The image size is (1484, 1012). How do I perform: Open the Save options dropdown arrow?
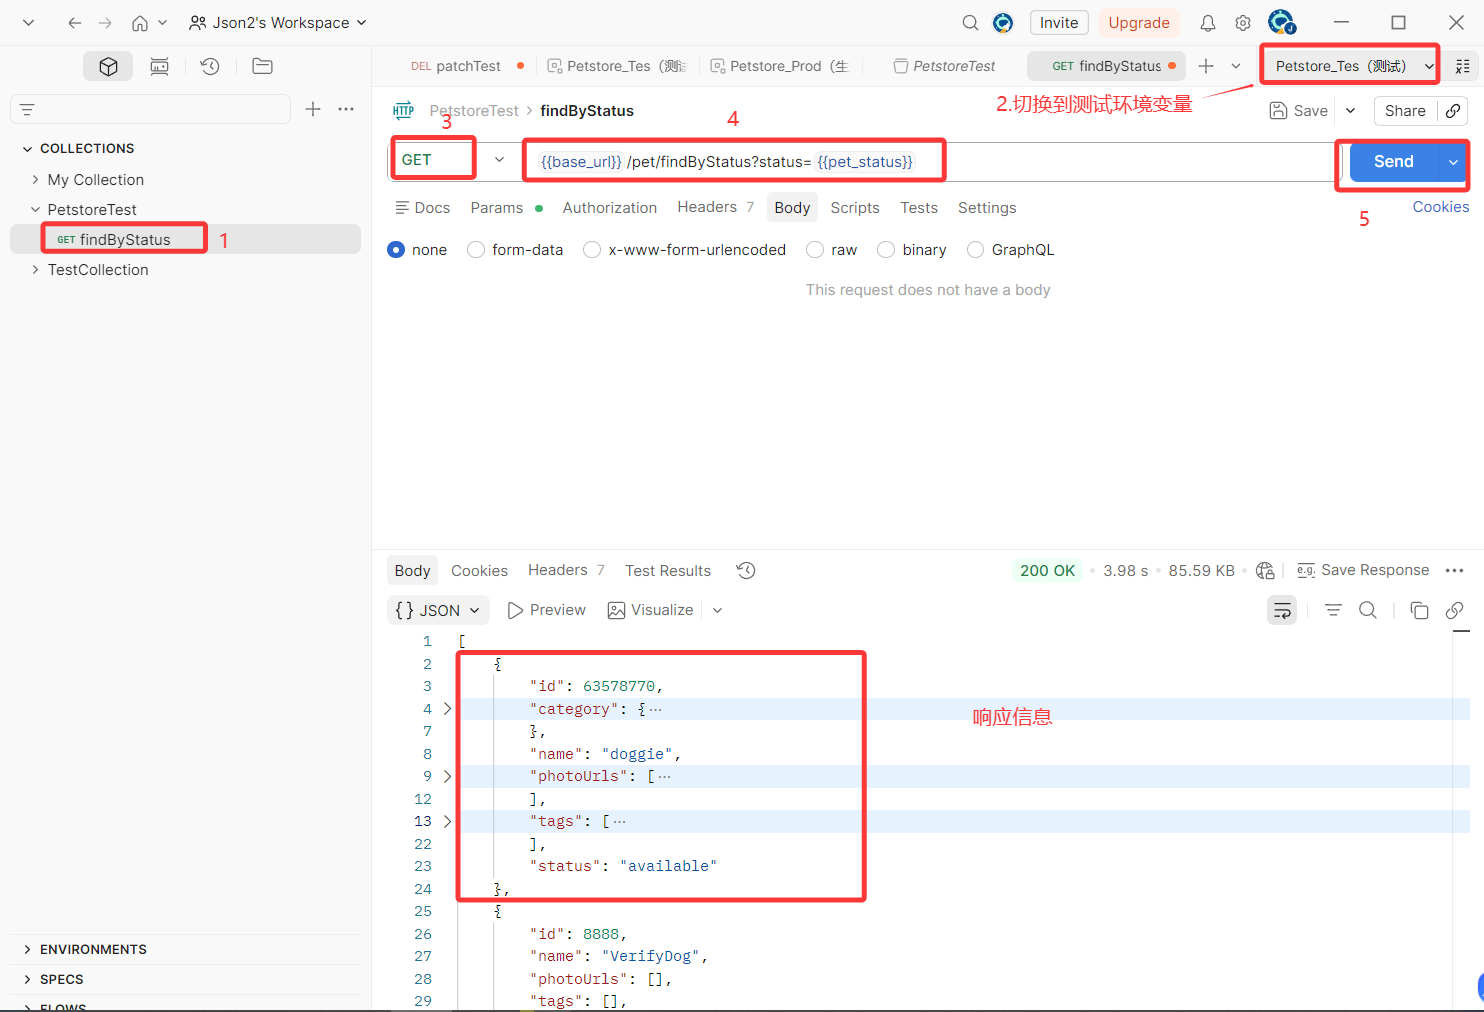point(1350,111)
